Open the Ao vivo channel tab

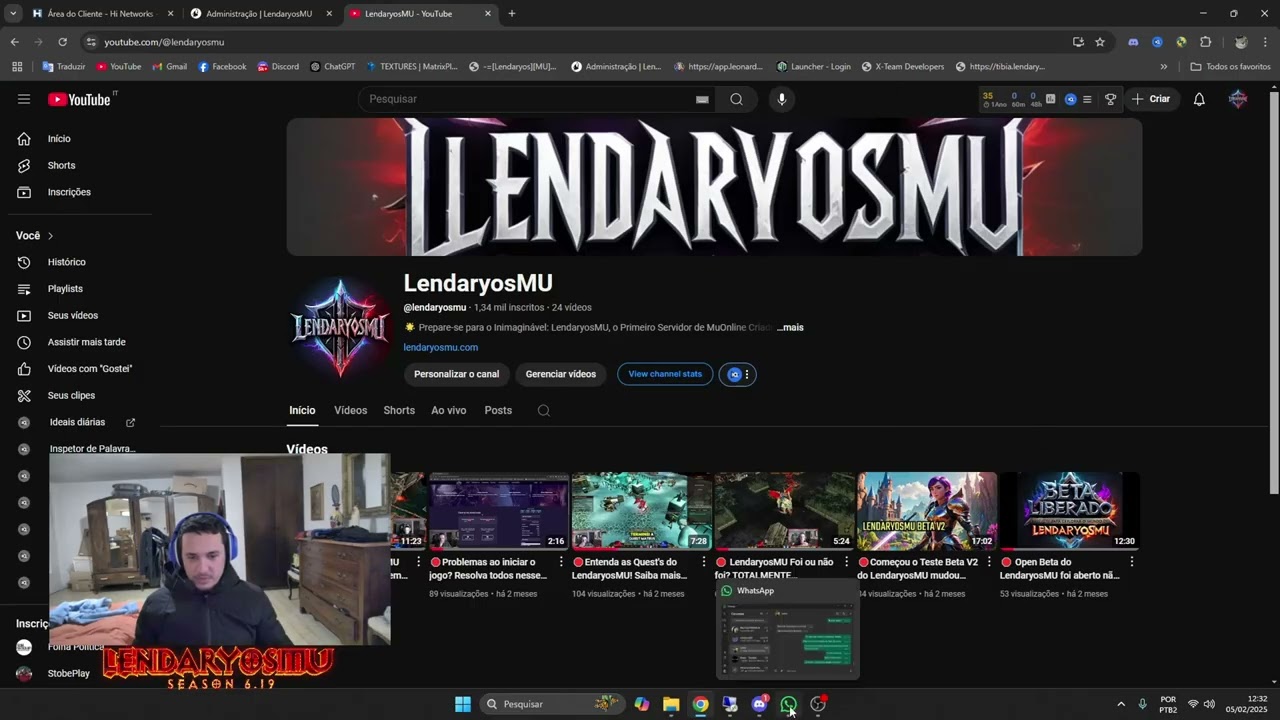449,410
